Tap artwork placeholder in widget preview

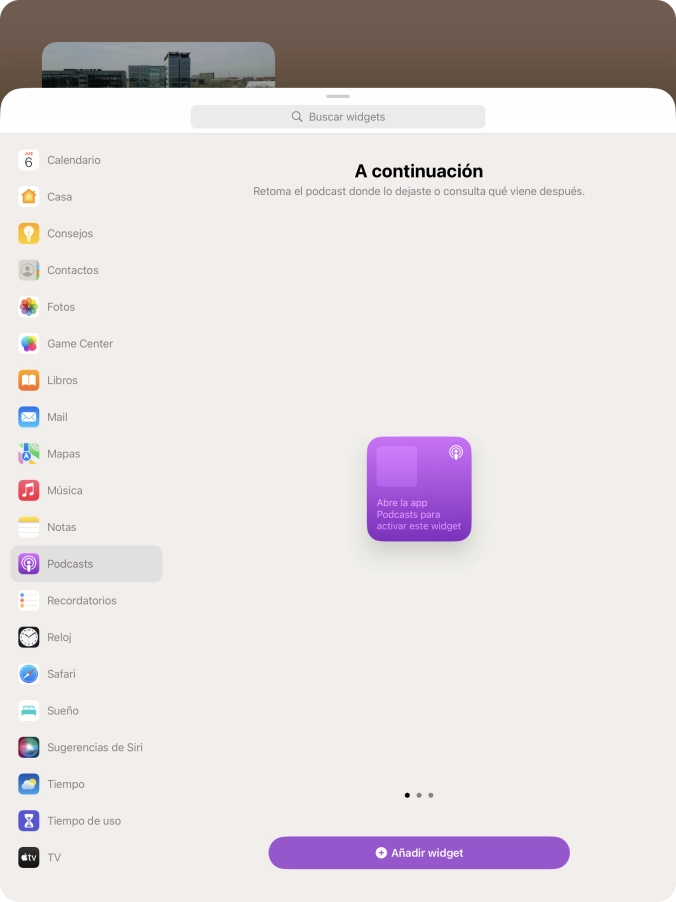click(x=396, y=467)
